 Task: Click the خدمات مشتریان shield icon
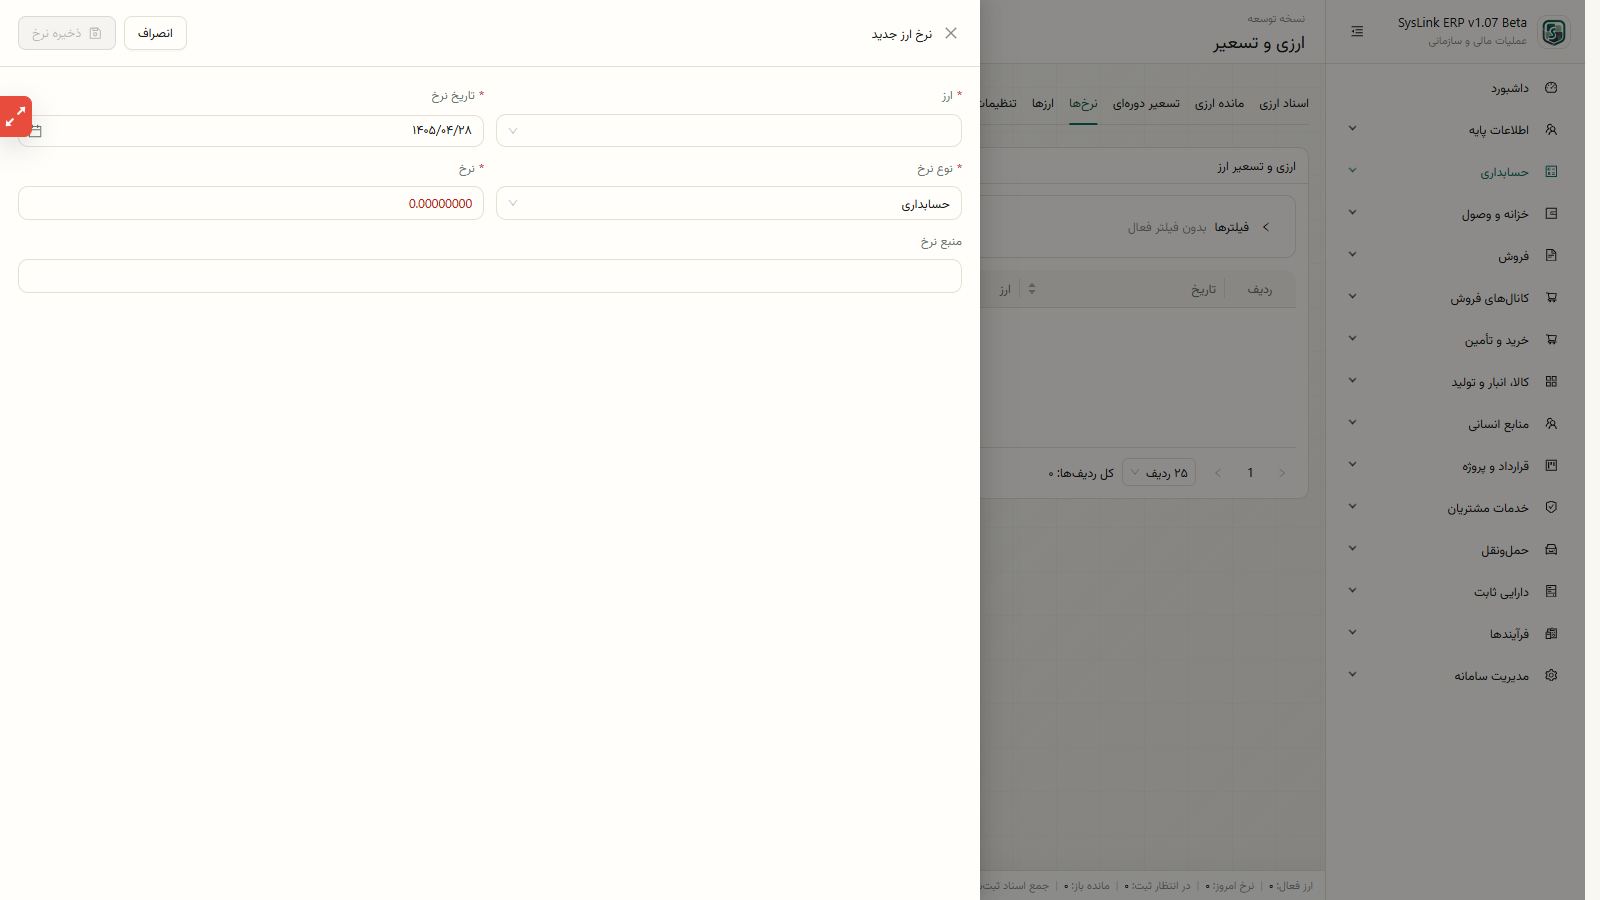point(1551,508)
